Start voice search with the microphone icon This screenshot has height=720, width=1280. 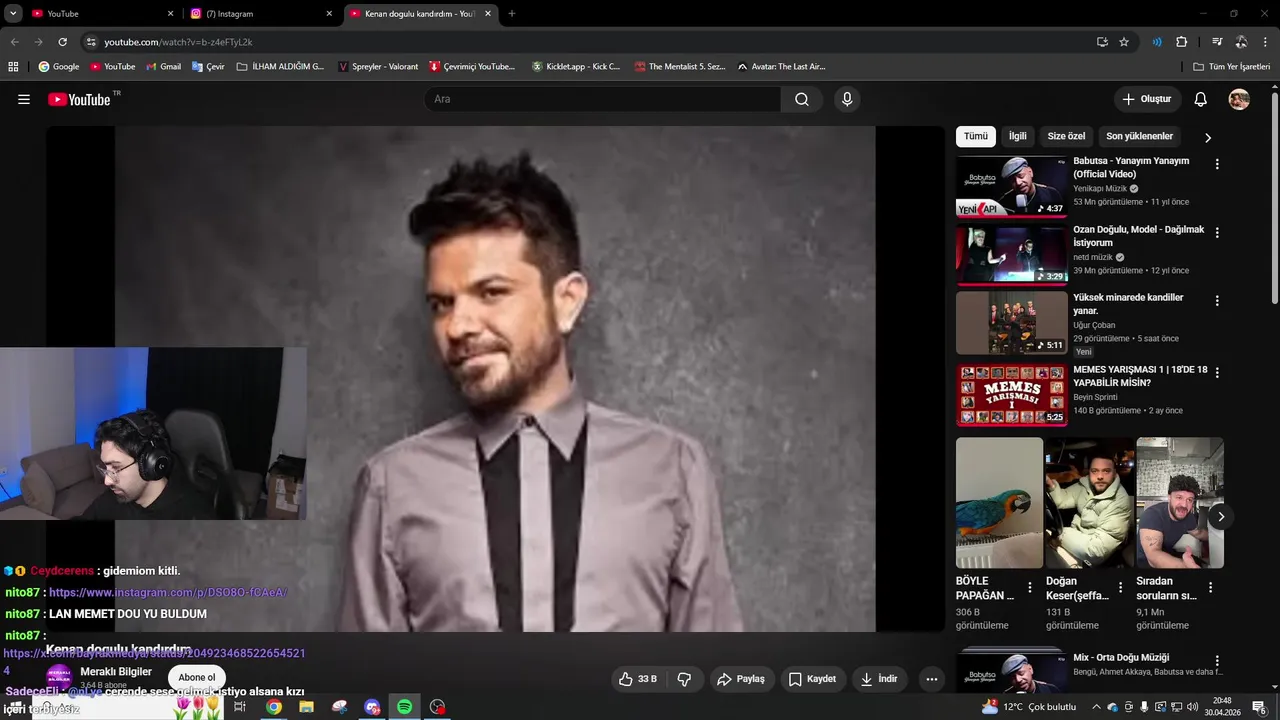(x=847, y=99)
